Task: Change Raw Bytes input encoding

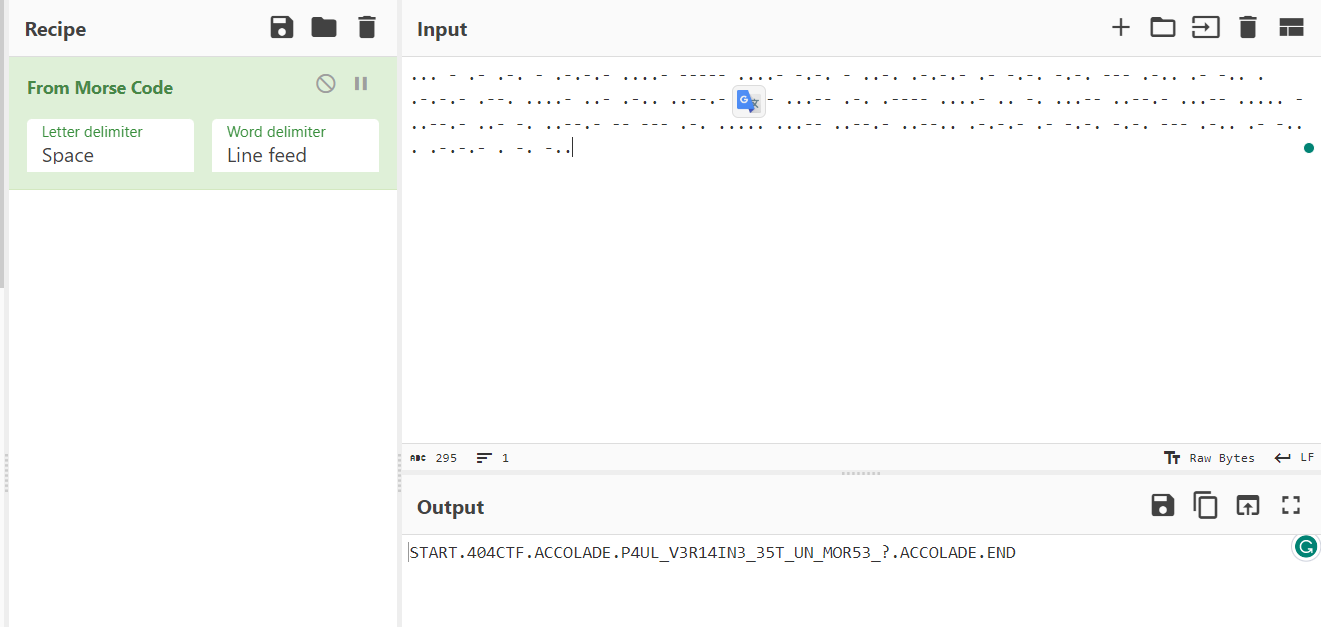Action: pos(1209,458)
